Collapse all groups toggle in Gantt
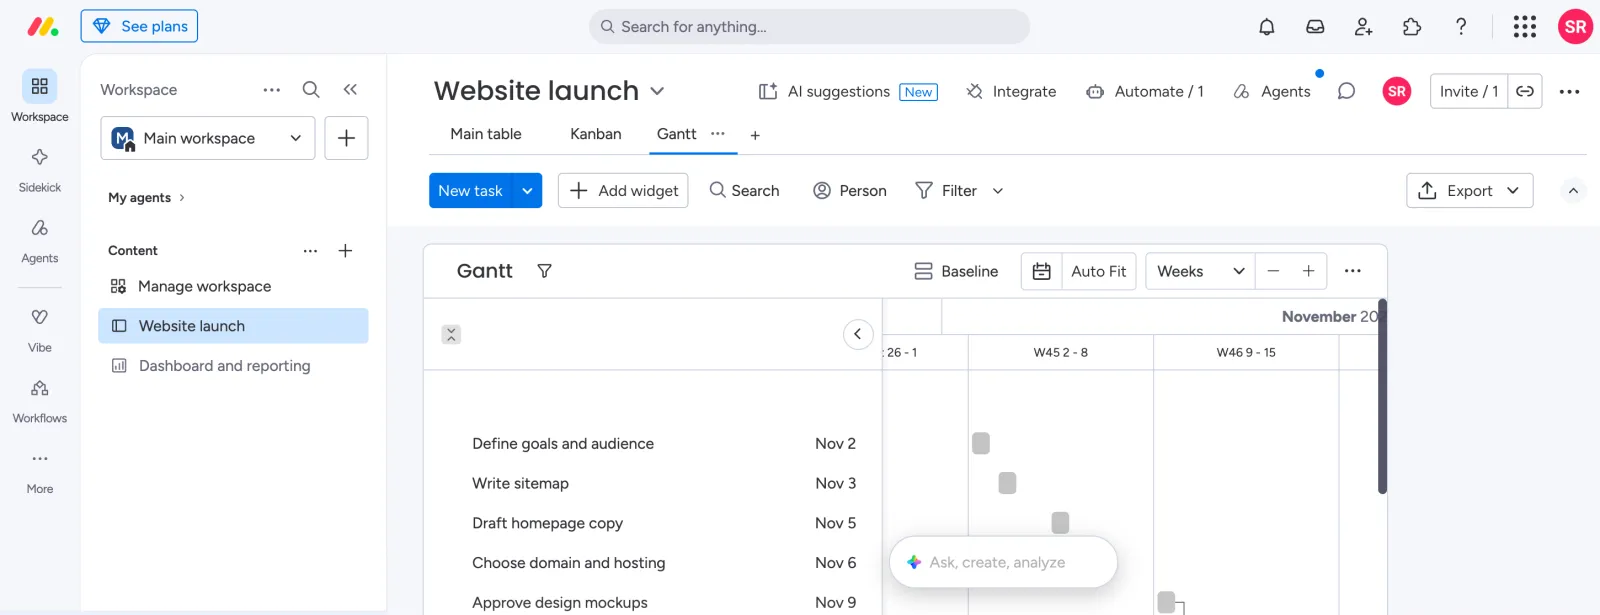 coord(451,334)
